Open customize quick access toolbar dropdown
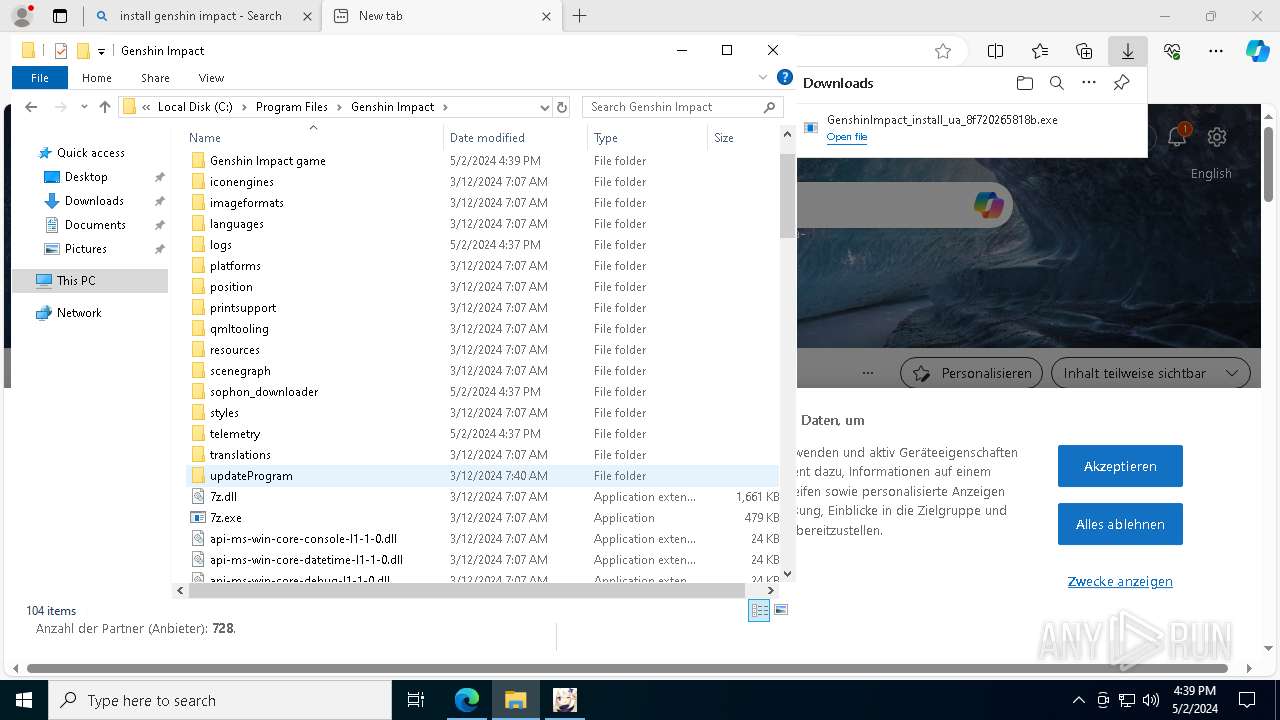Screen dimensions: 1280x720 pyautogui.click(x=101, y=51)
